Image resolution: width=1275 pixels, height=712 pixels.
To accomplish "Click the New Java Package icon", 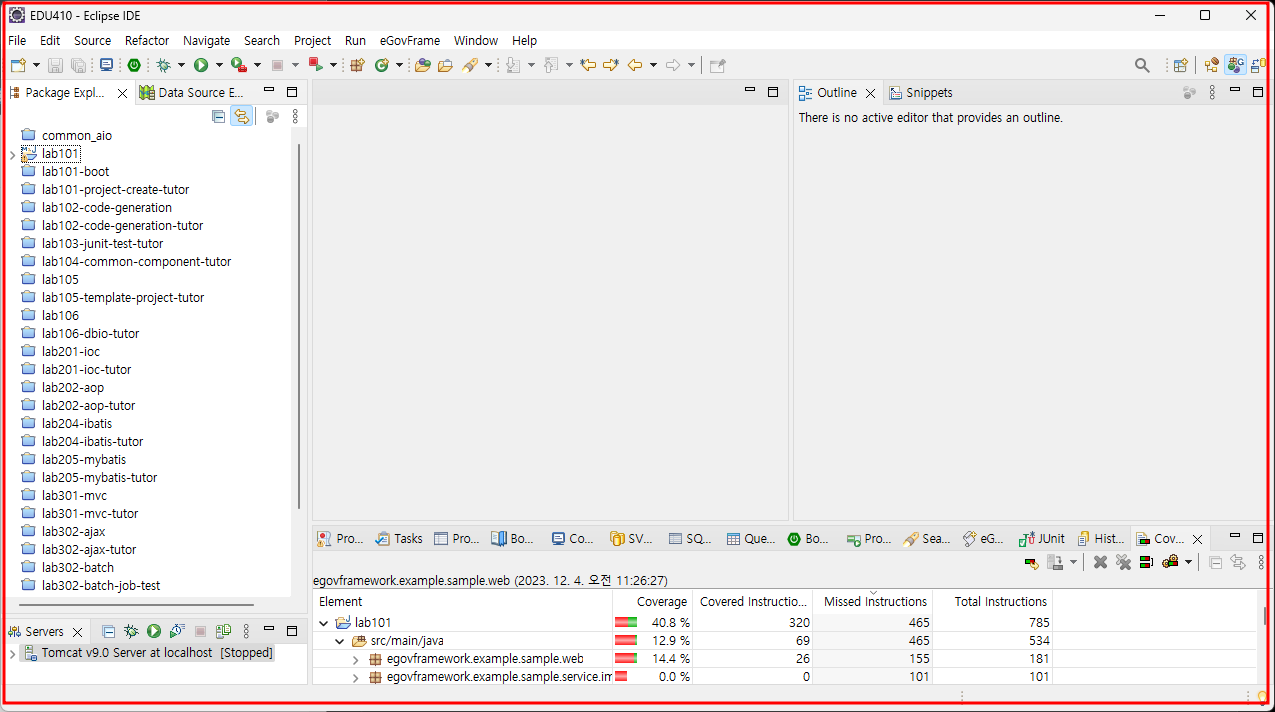I will (357, 65).
